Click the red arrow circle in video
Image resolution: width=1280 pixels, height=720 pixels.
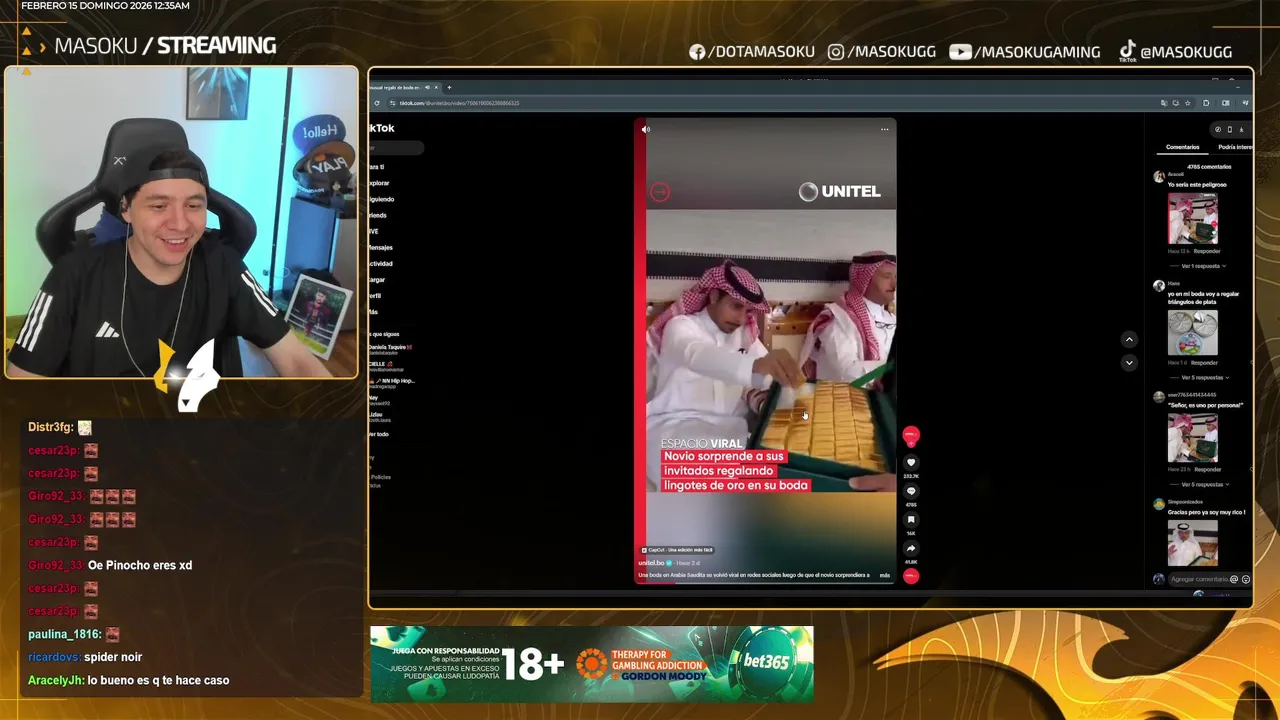tap(660, 192)
